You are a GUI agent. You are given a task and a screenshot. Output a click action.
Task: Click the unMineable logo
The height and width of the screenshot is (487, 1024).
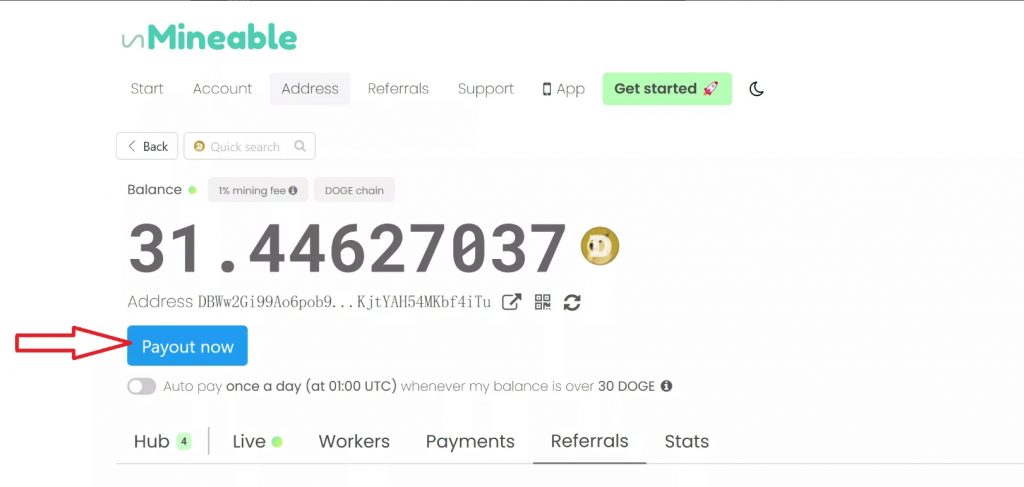pos(209,38)
